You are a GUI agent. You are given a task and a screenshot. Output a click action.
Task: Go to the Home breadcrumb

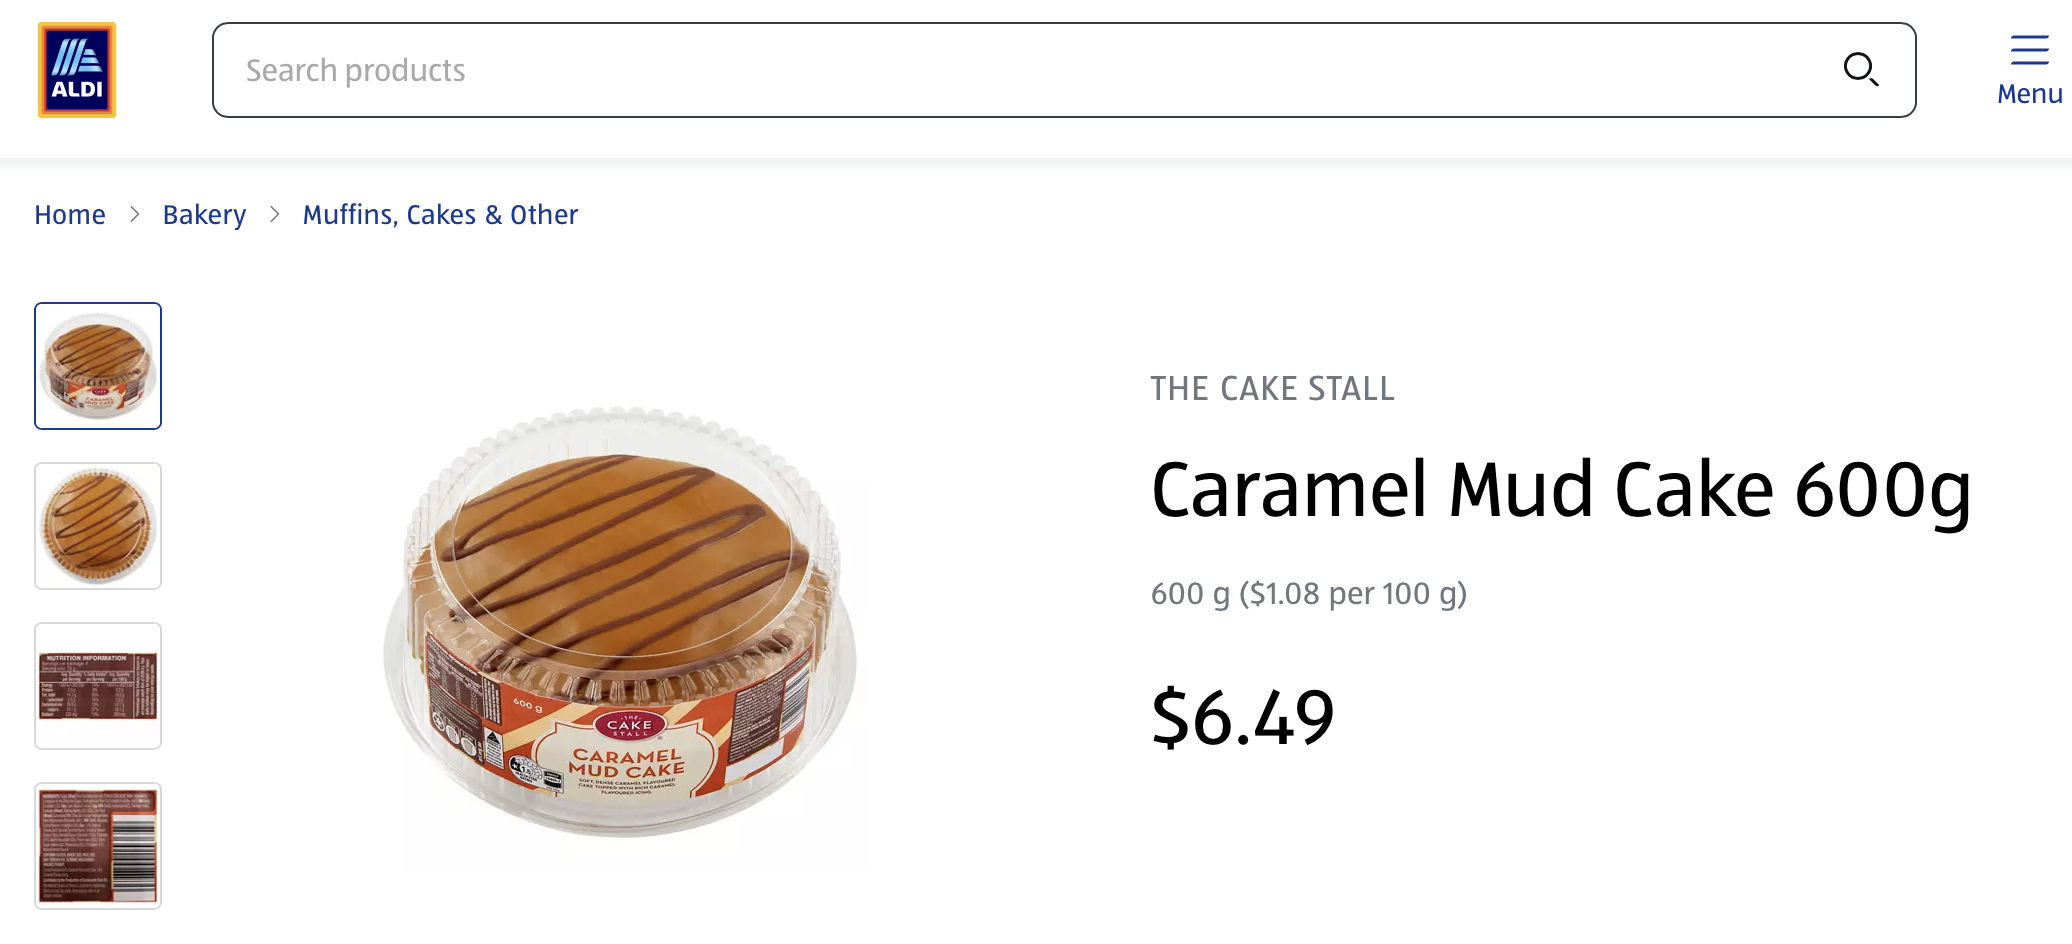point(70,215)
